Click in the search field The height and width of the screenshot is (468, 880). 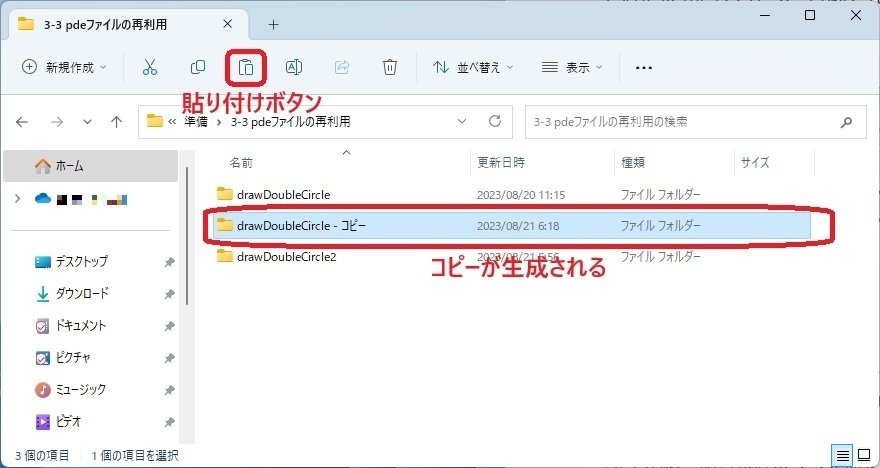[696, 122]
